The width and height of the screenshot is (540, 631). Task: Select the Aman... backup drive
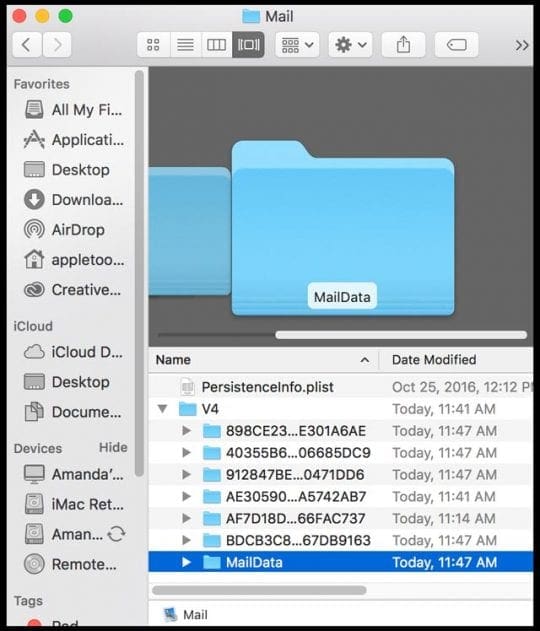64,534
